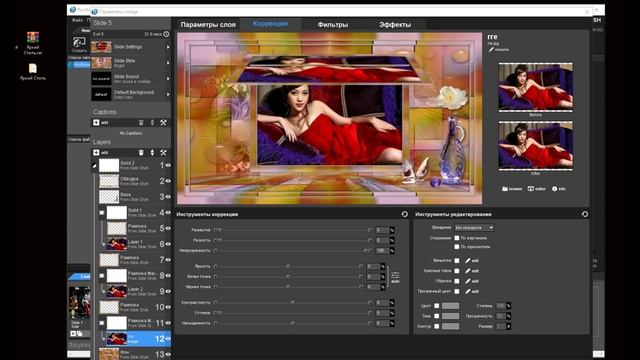Delete the layer using the Layers trash icon

click(141, 152)
